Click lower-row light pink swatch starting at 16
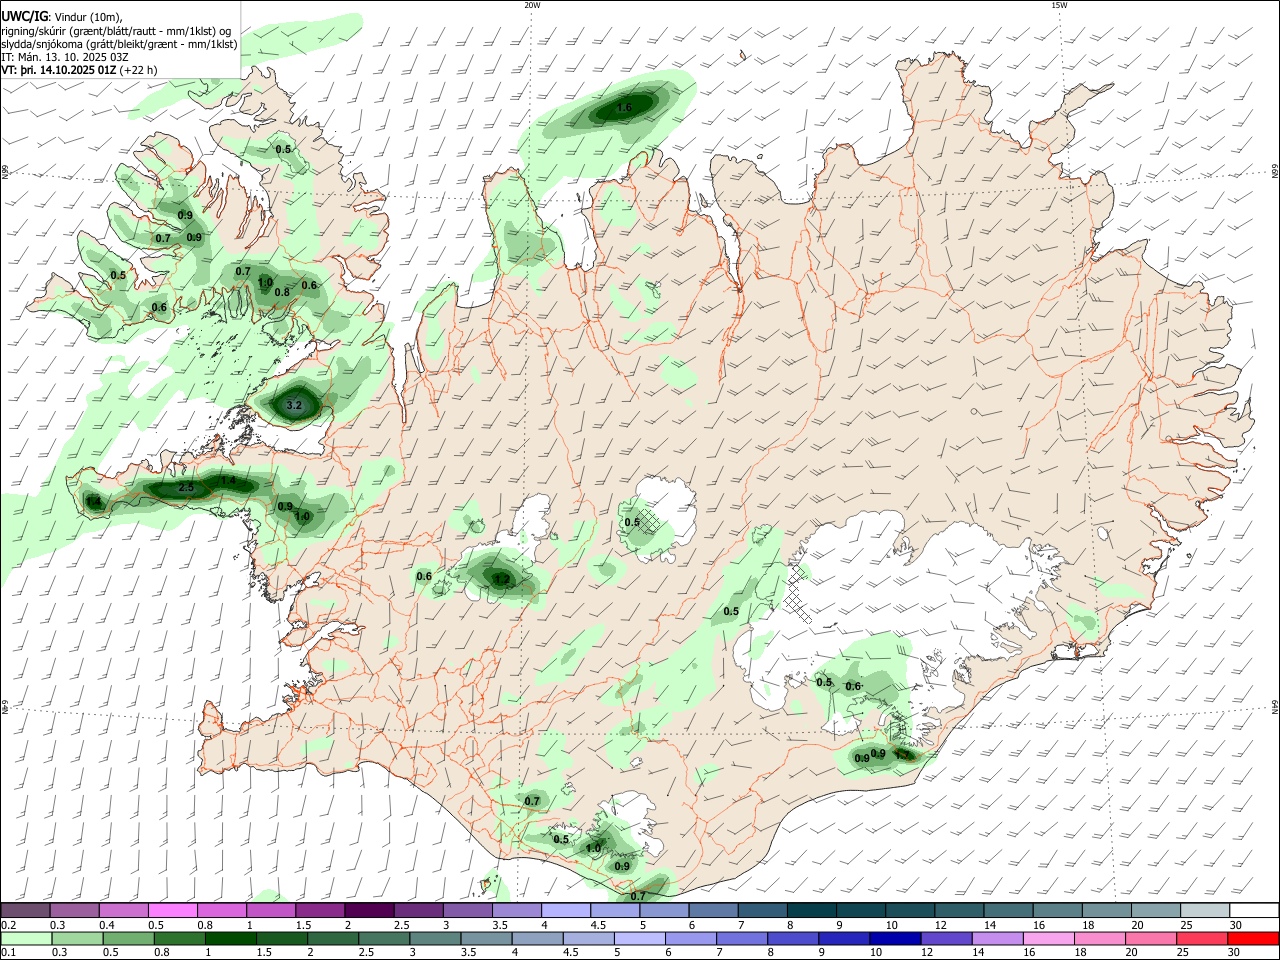 coord(1049,938)
